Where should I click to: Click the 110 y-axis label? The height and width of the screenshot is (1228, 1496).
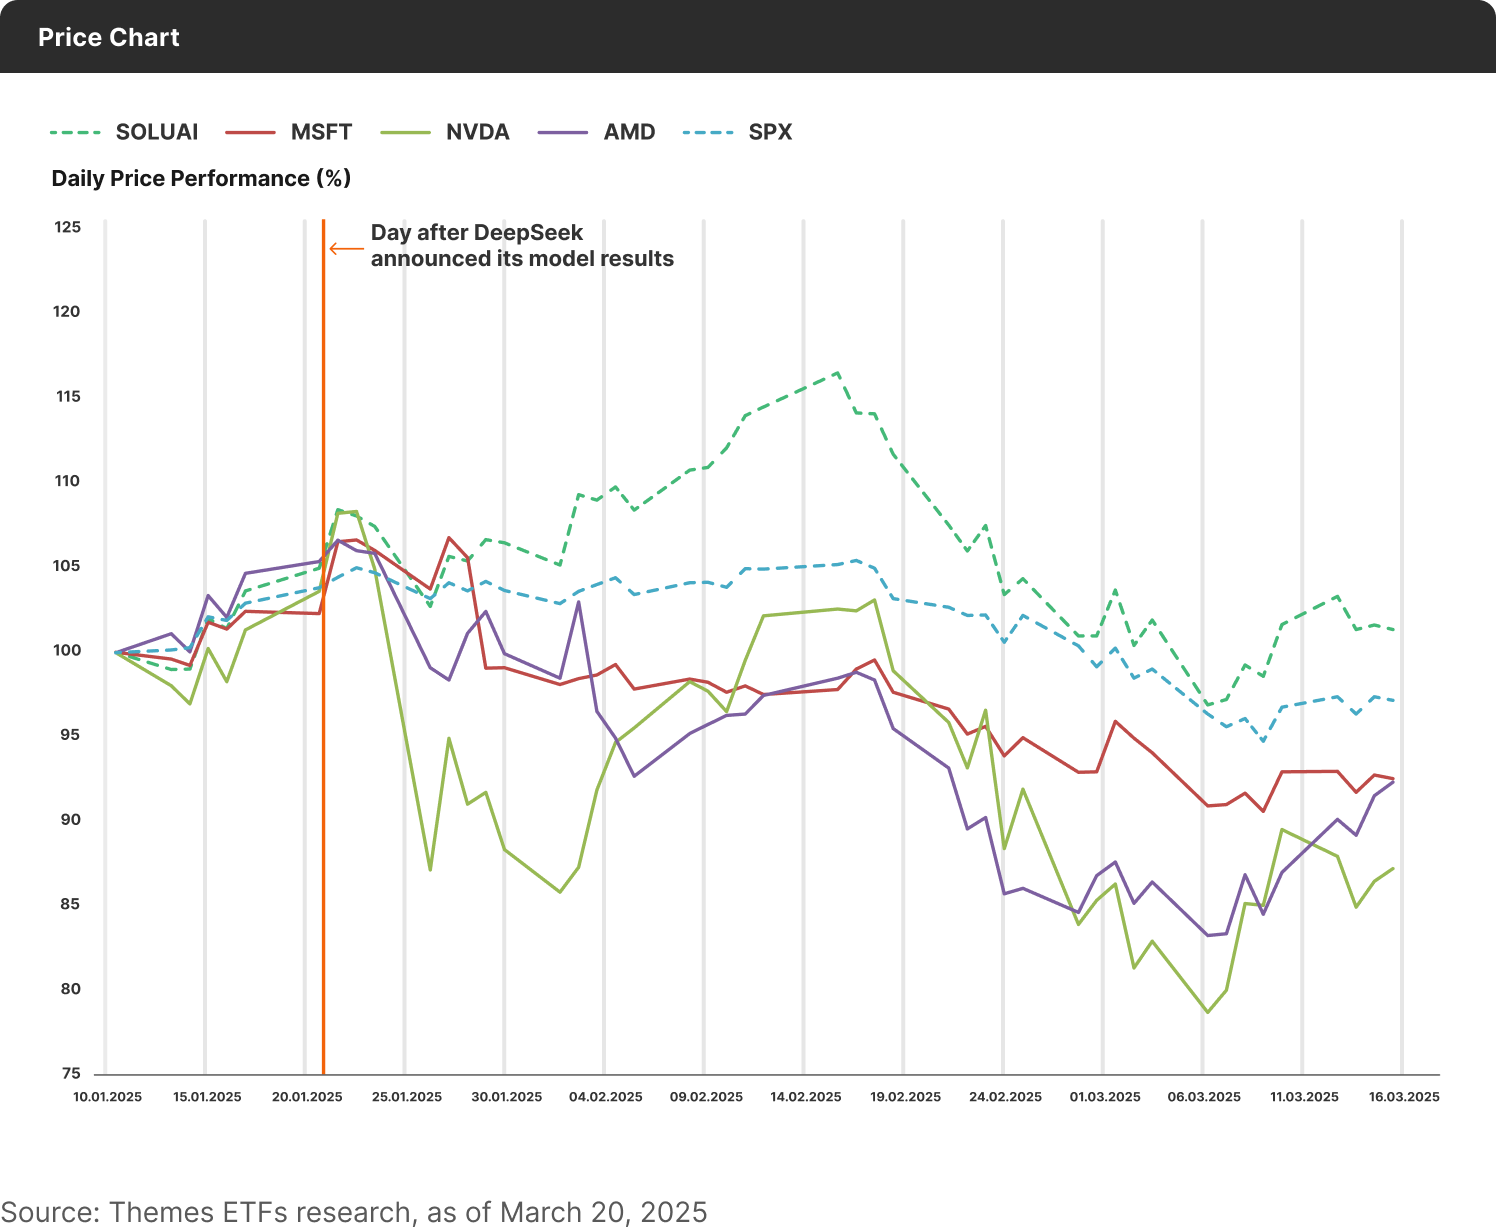(x=67, y=481)
